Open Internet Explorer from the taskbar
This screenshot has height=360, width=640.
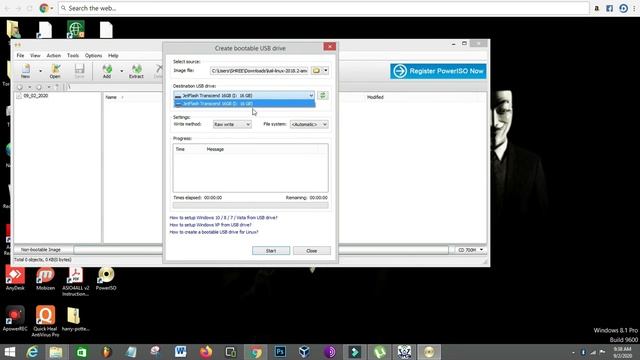point(32,352)
